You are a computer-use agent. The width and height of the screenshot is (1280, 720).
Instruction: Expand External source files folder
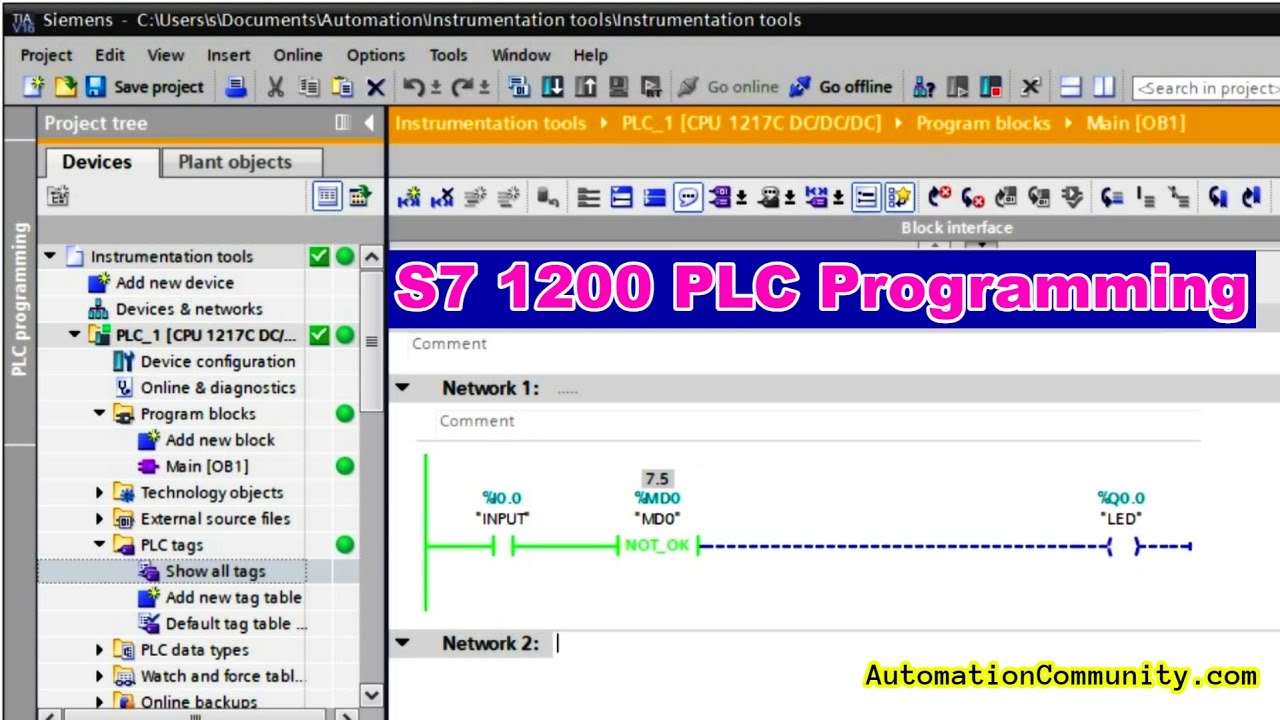tap(100, 518)
